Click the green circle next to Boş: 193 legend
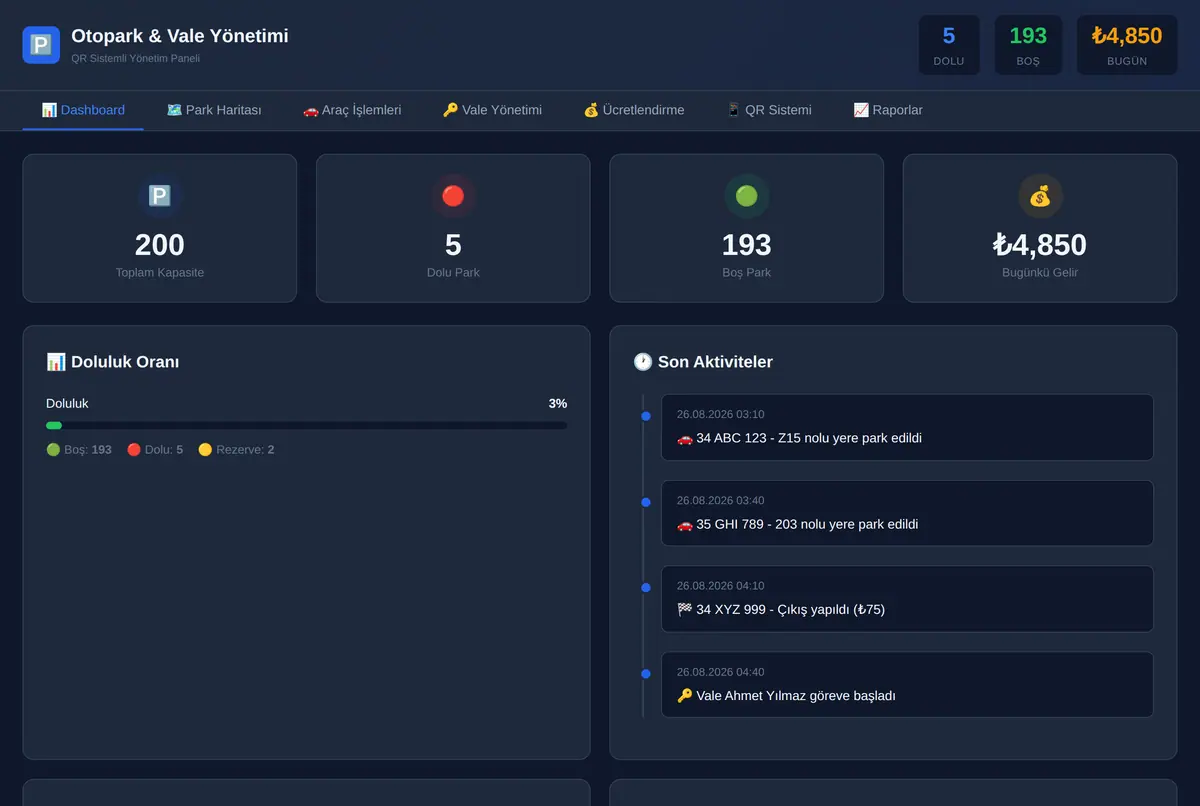The width and height of the screenshot is (1200, 806). coord(53,450)
